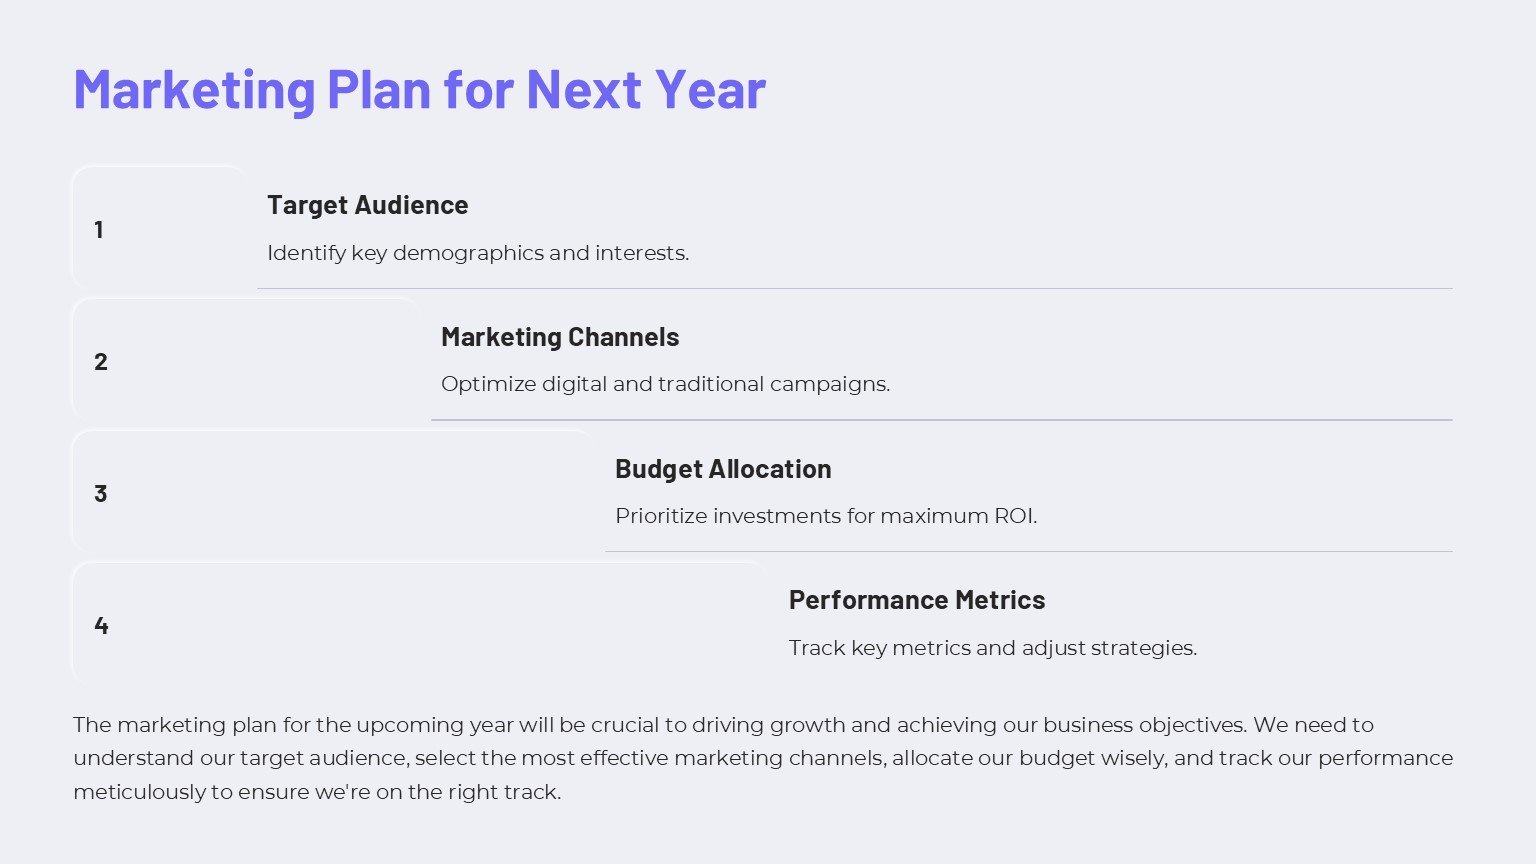Image resolution: width=1536 pixels, height=864 pixels.
Task: Select the paragraph line starting 'meticulously to ensure'
Action: 317,792
